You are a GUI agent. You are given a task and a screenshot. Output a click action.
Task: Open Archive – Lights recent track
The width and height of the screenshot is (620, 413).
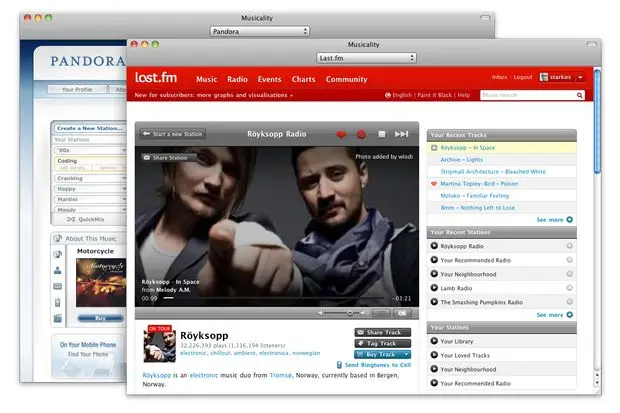click(x=461, y=160)
